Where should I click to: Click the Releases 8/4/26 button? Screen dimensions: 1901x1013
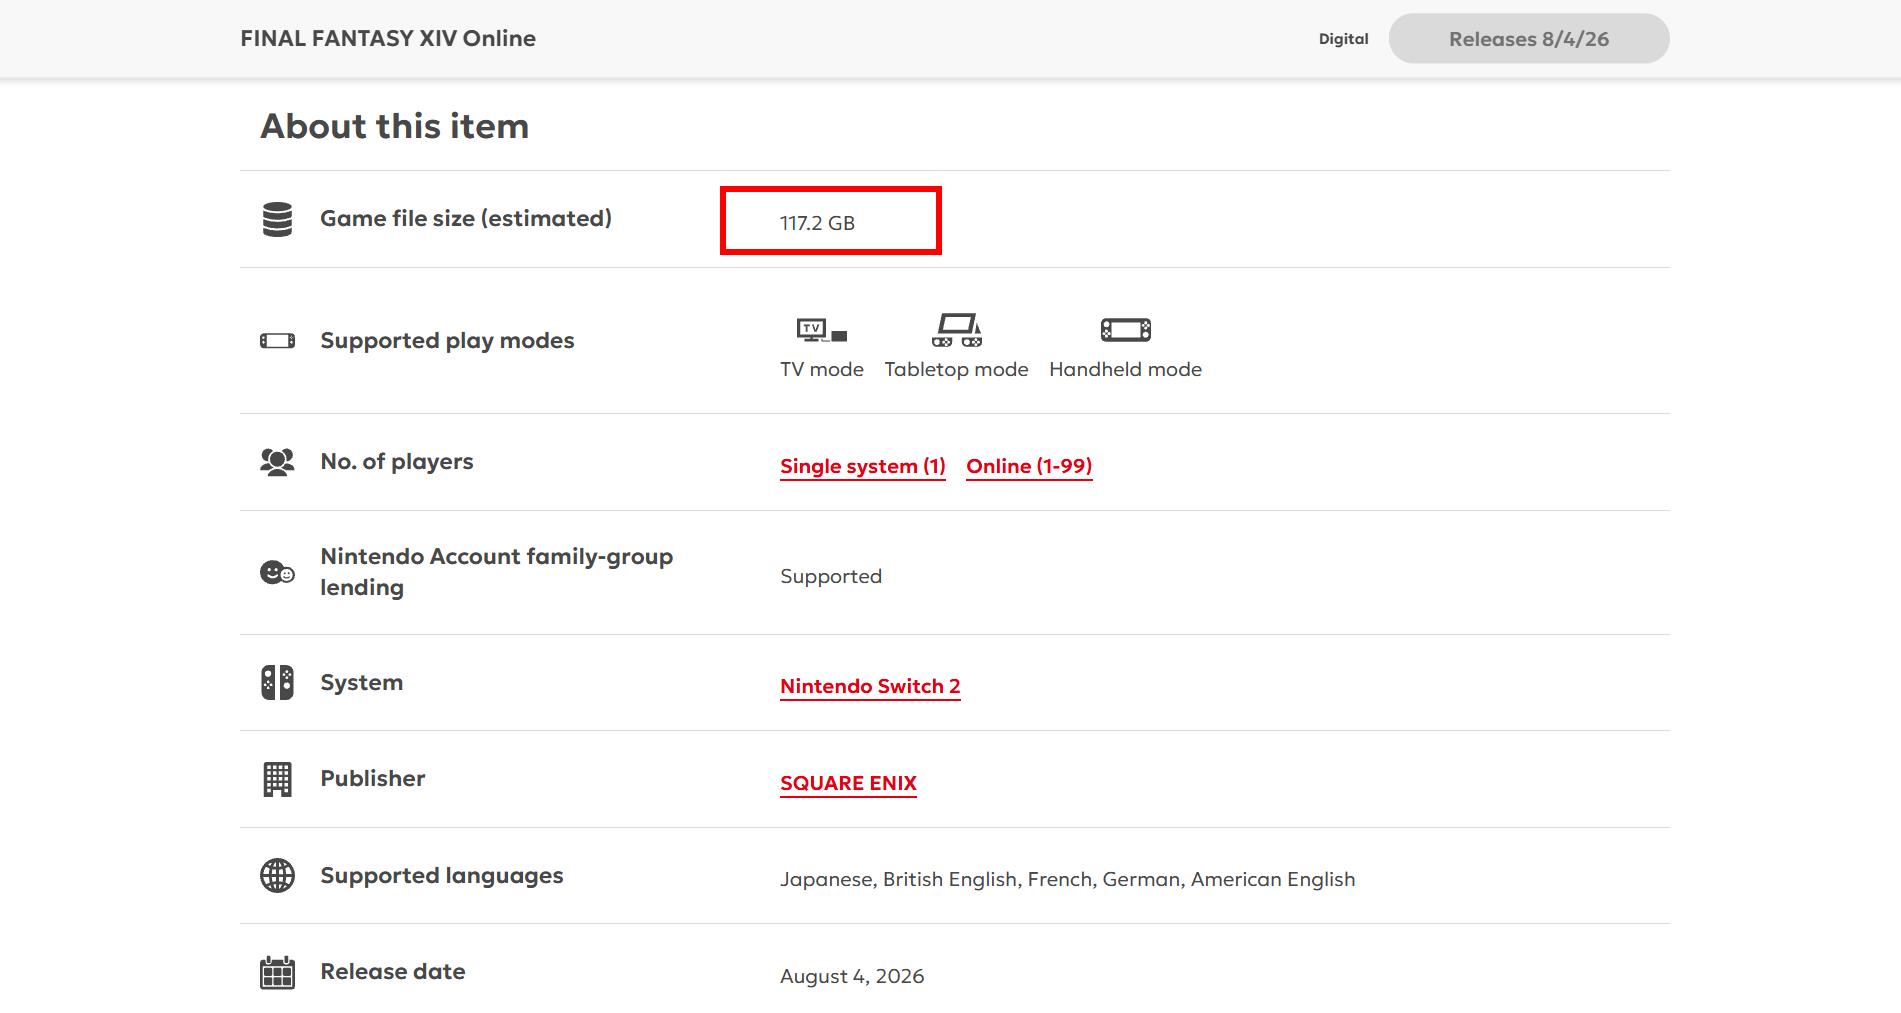1529,39
